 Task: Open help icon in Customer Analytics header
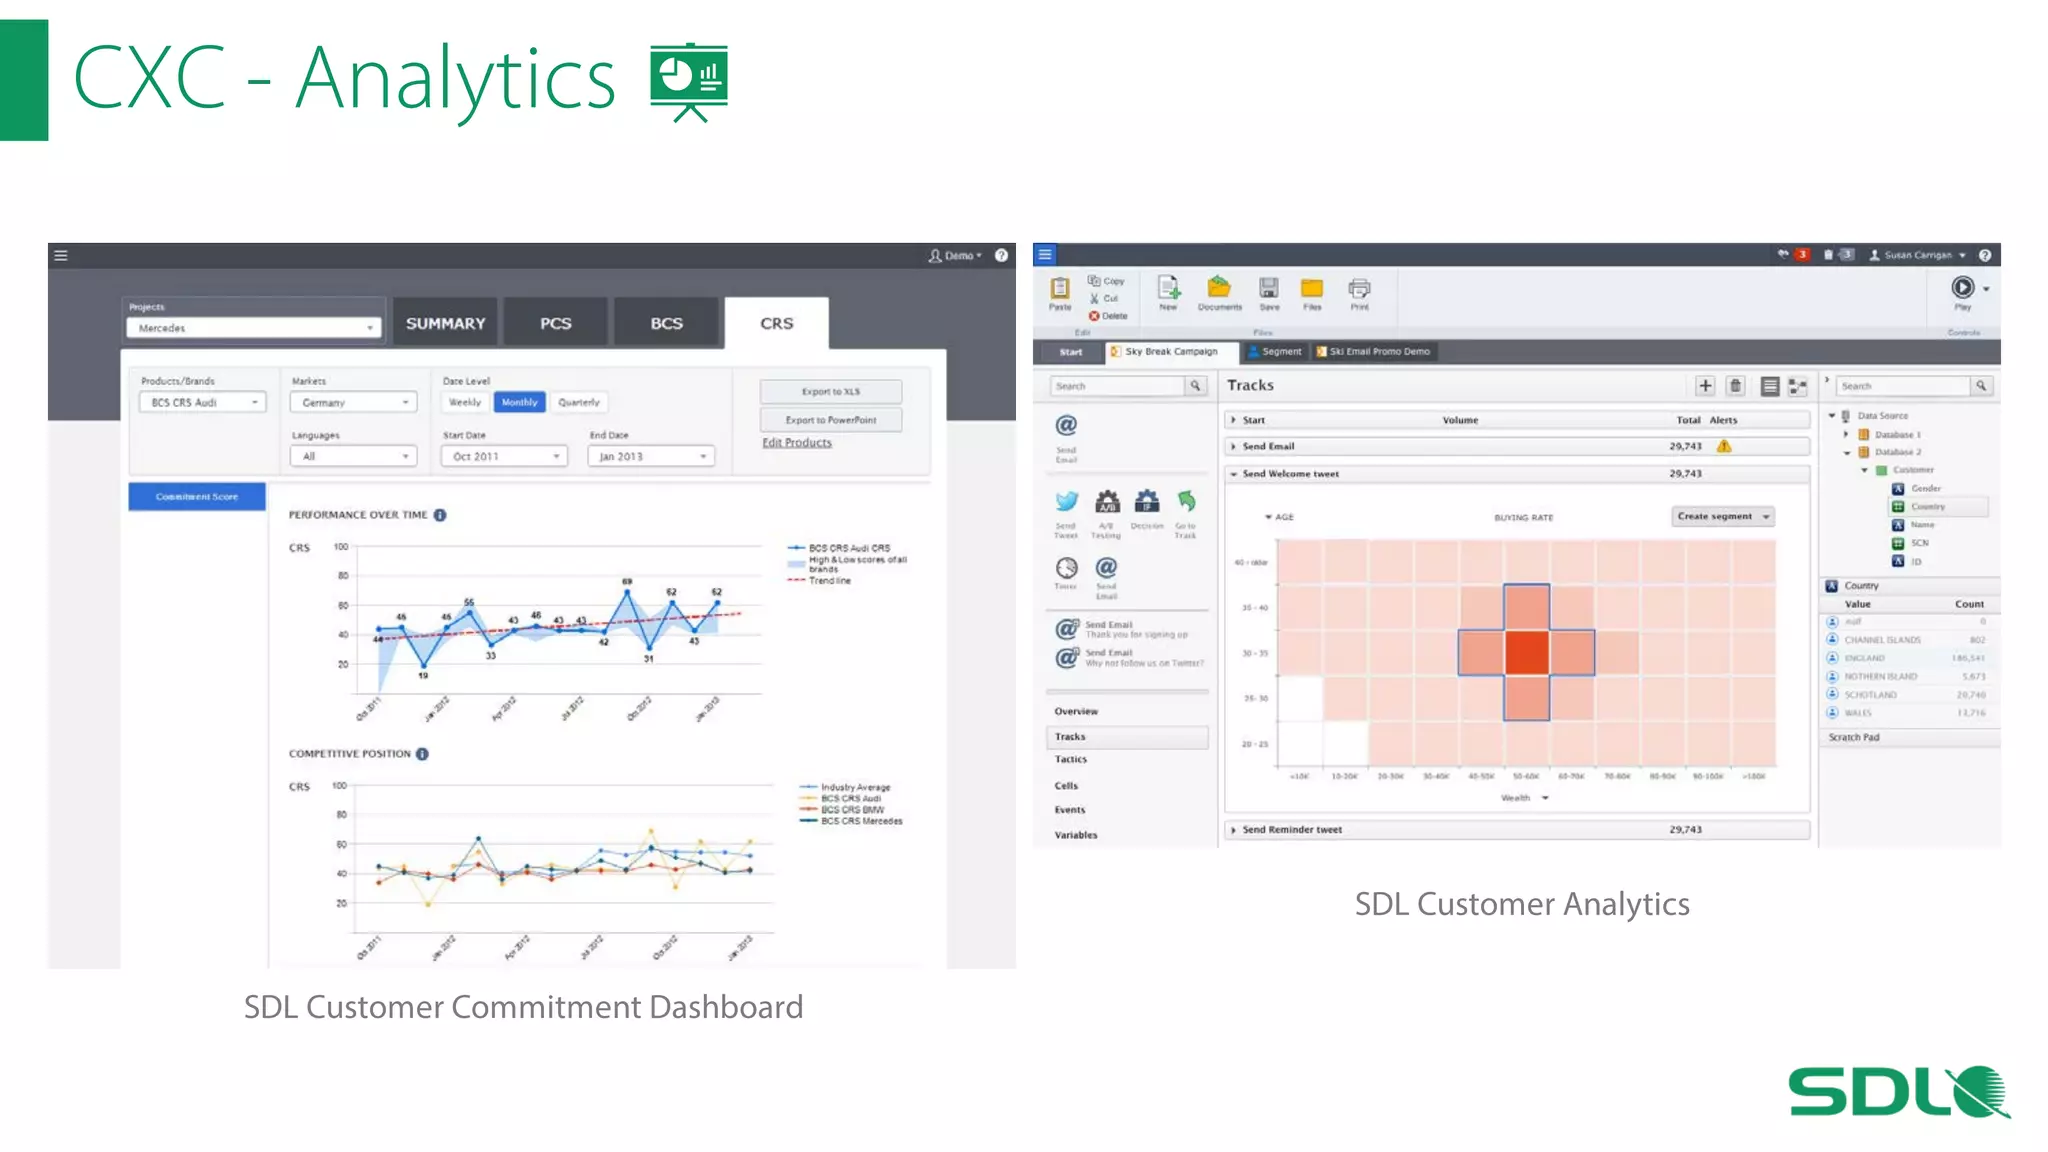point(1985,255)
